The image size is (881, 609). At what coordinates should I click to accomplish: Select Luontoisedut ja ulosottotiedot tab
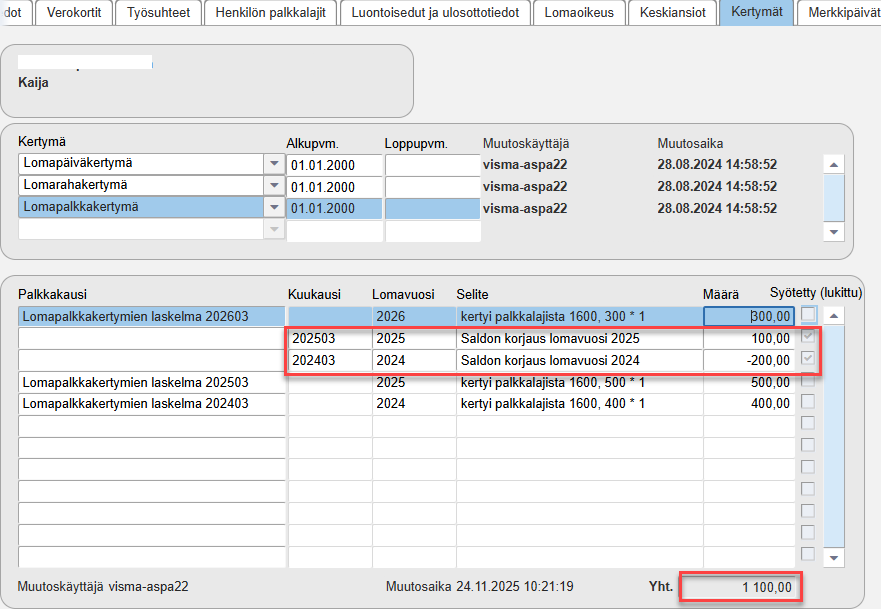[x=435, y=12]
